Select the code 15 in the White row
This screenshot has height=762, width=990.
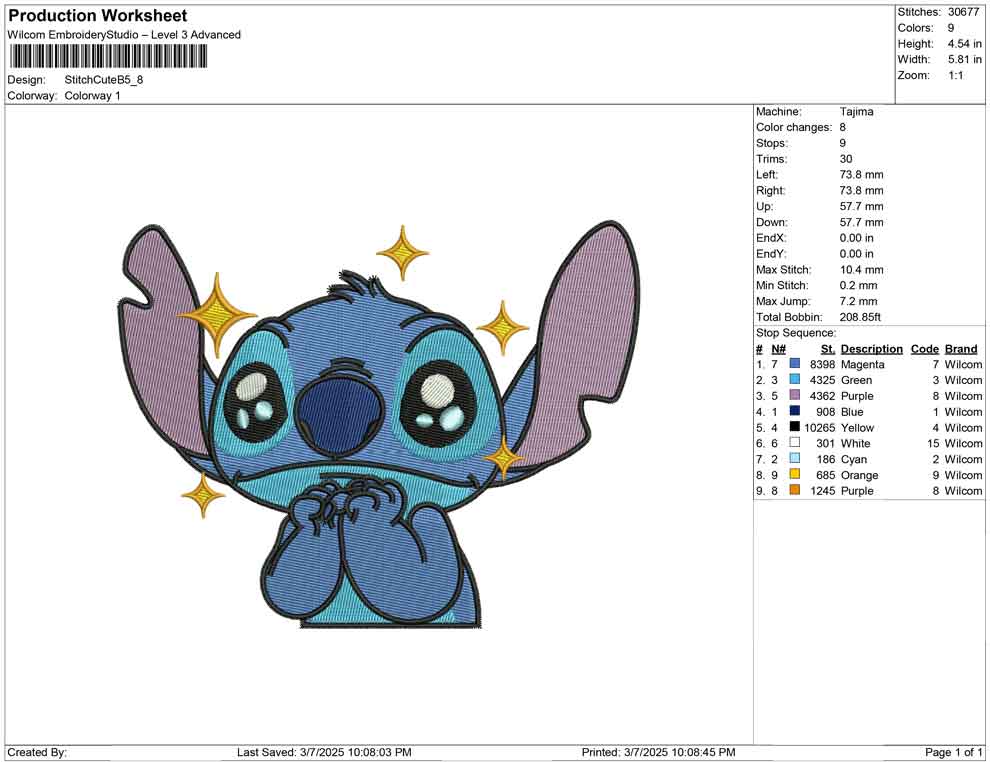[x=933, y=443]
